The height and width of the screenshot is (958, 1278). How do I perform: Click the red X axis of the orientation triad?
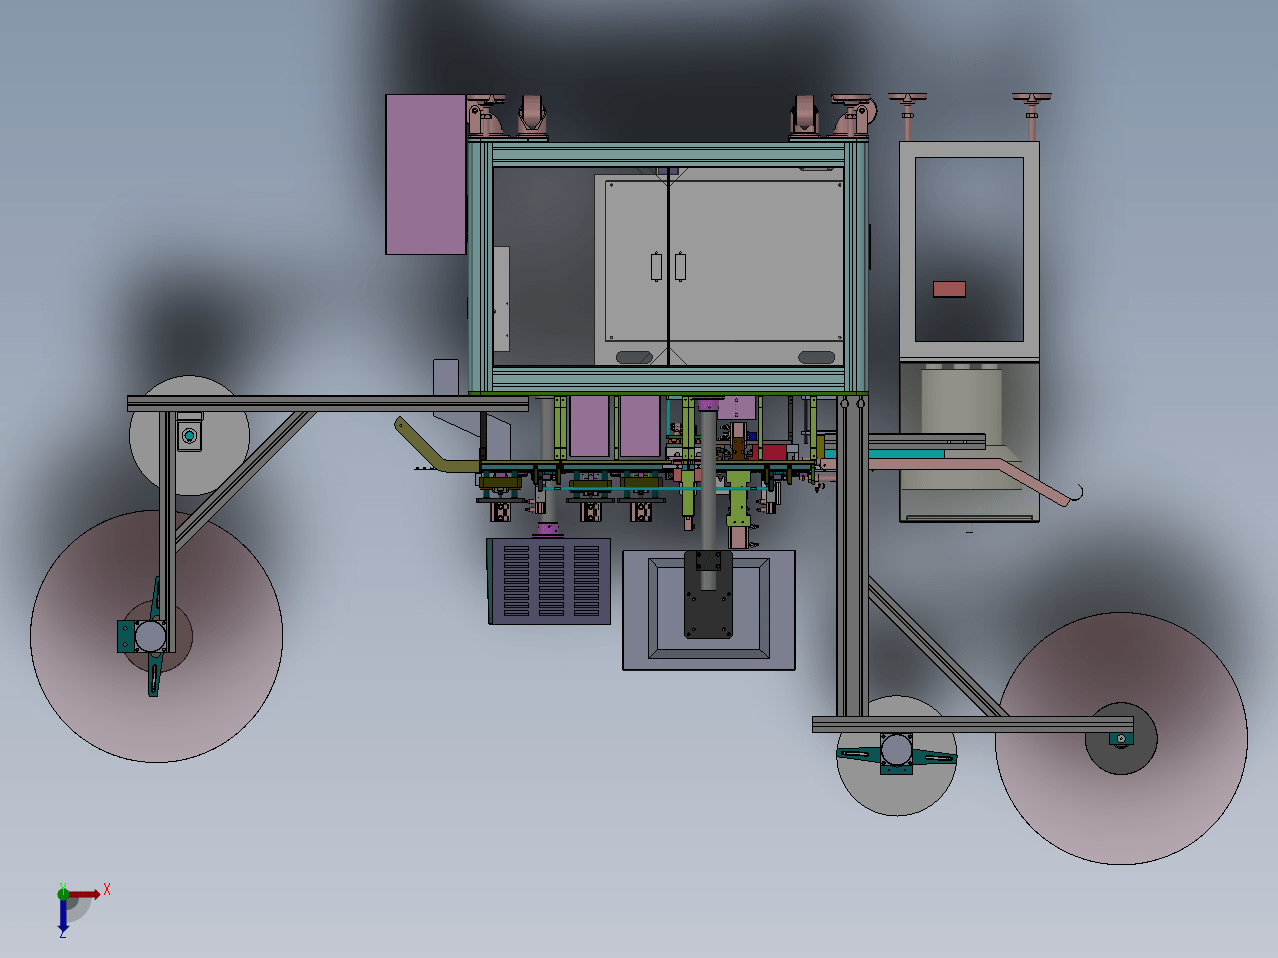click(x=84, y=894)
